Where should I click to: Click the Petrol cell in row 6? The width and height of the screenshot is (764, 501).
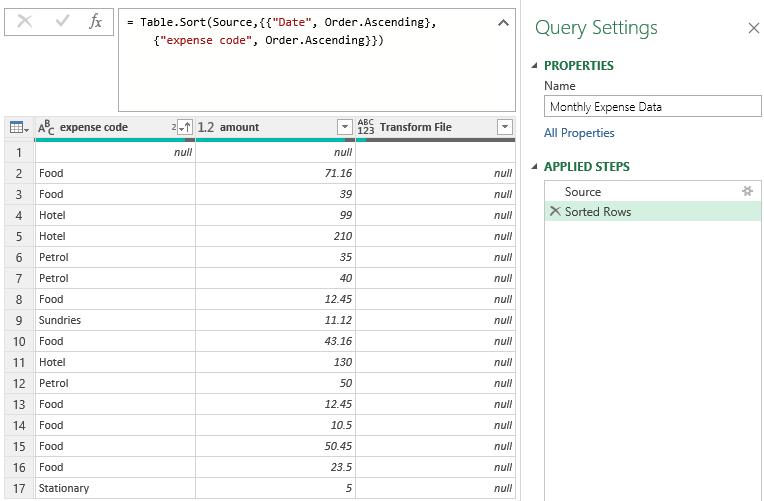[x=115, y=257]
